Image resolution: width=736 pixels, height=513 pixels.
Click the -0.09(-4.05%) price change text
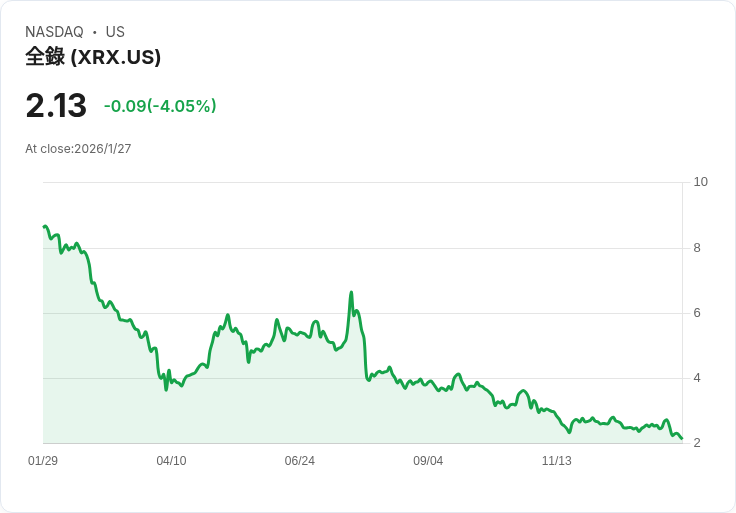[x=160, y=106]
